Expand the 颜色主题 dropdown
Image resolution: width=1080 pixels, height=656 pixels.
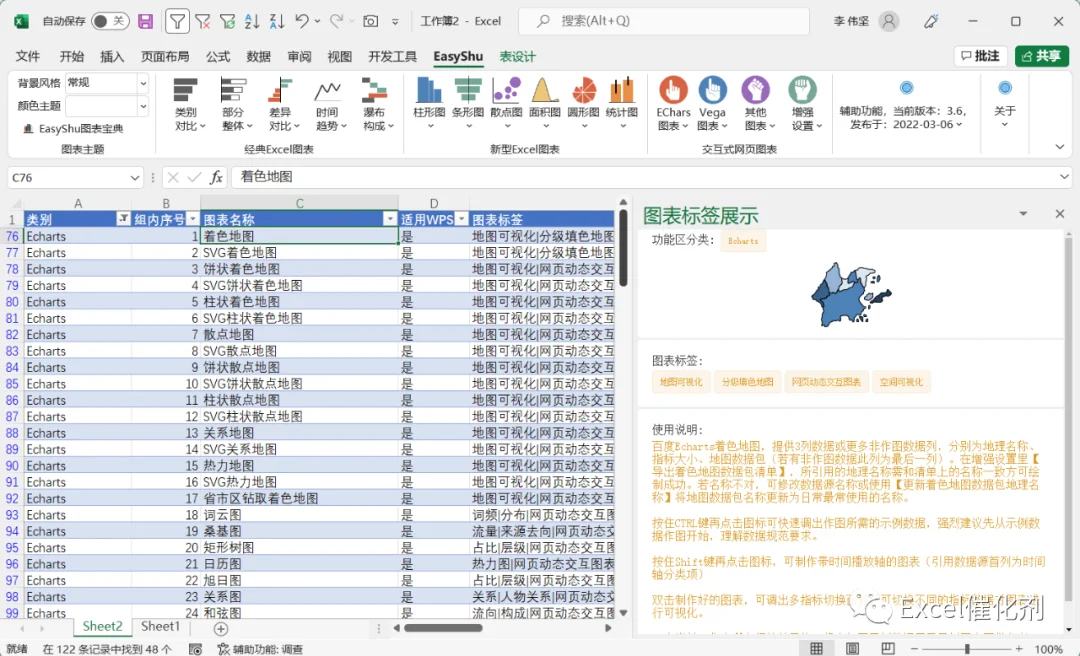[143, 106]
